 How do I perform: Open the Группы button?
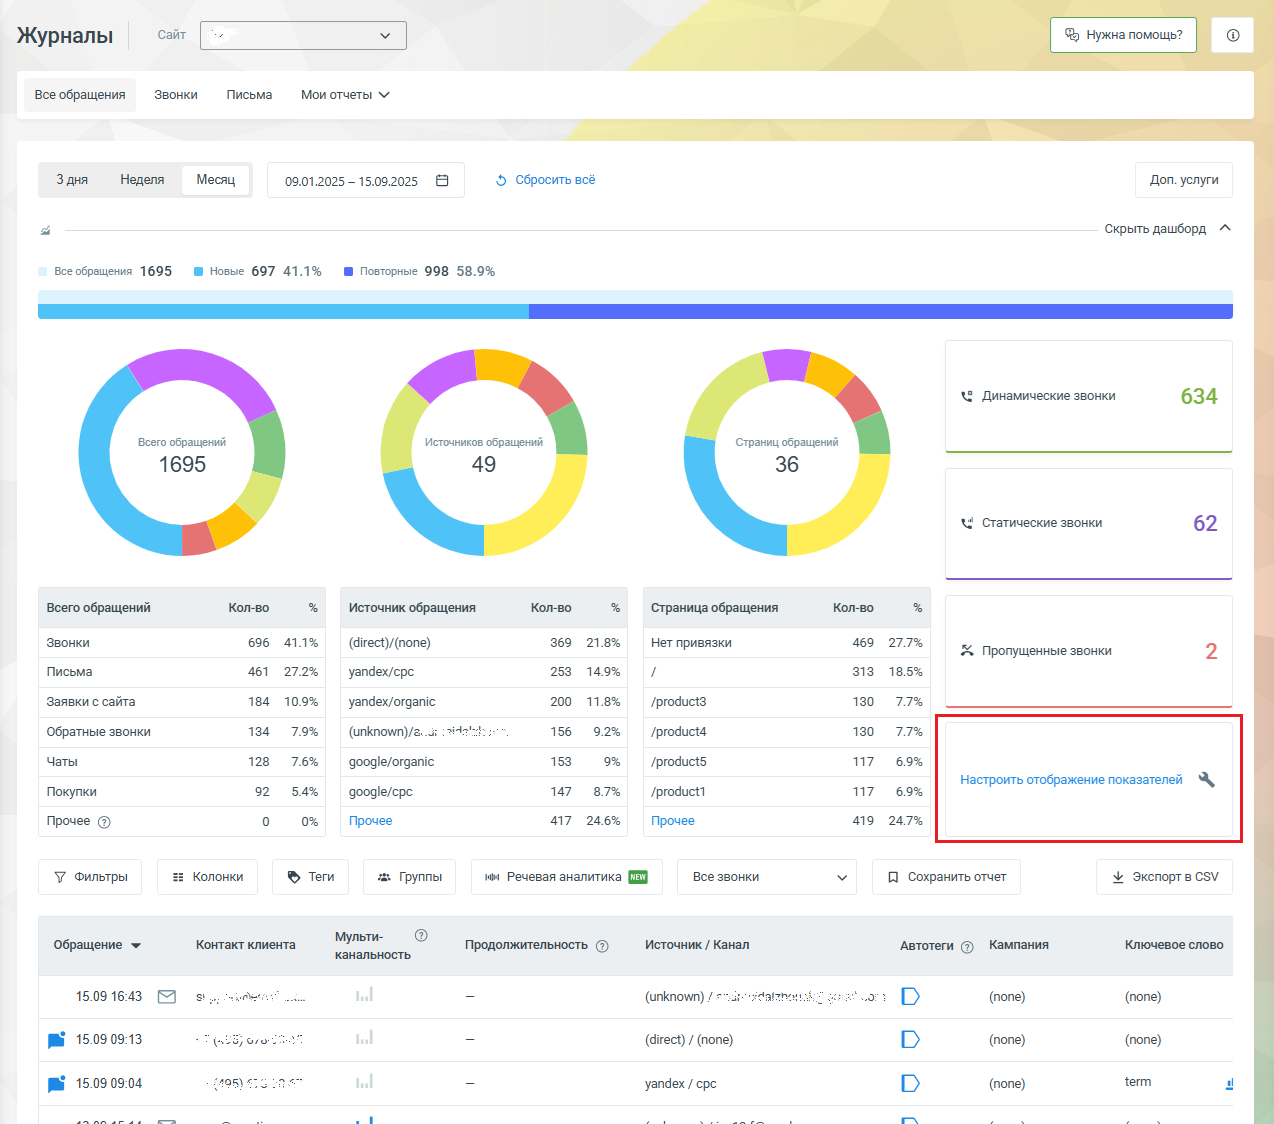409,877
